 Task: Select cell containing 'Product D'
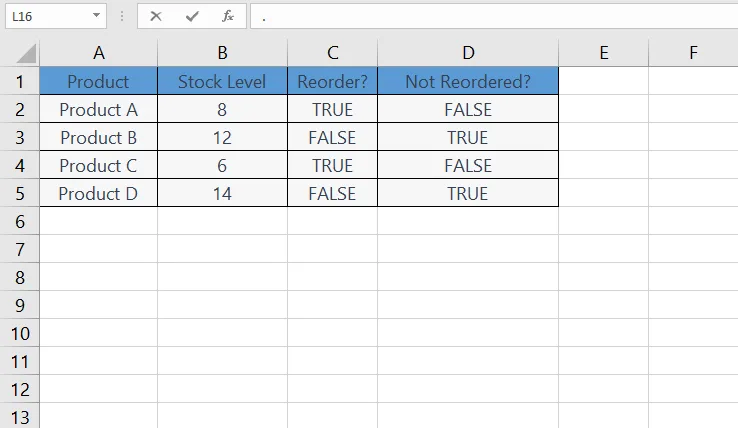pos(98,193)
